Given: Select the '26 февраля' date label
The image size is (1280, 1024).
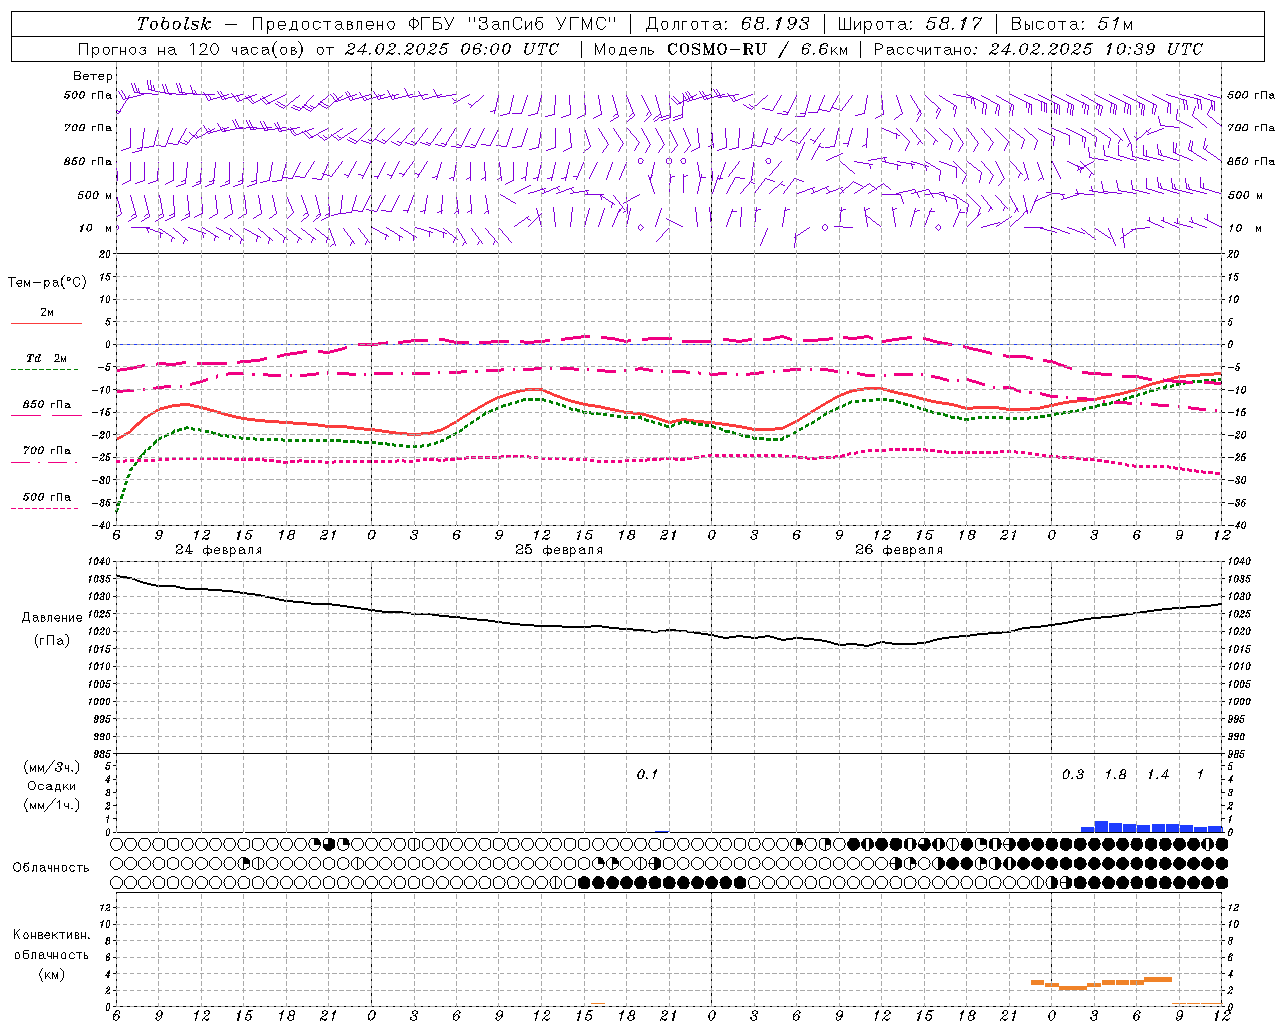Looking at the screenshot, I should (899, 550).
